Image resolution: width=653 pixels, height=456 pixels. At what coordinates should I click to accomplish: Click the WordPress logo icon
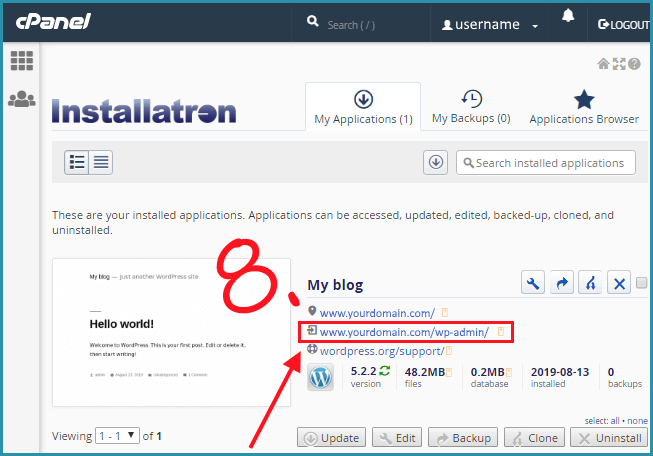320,377
